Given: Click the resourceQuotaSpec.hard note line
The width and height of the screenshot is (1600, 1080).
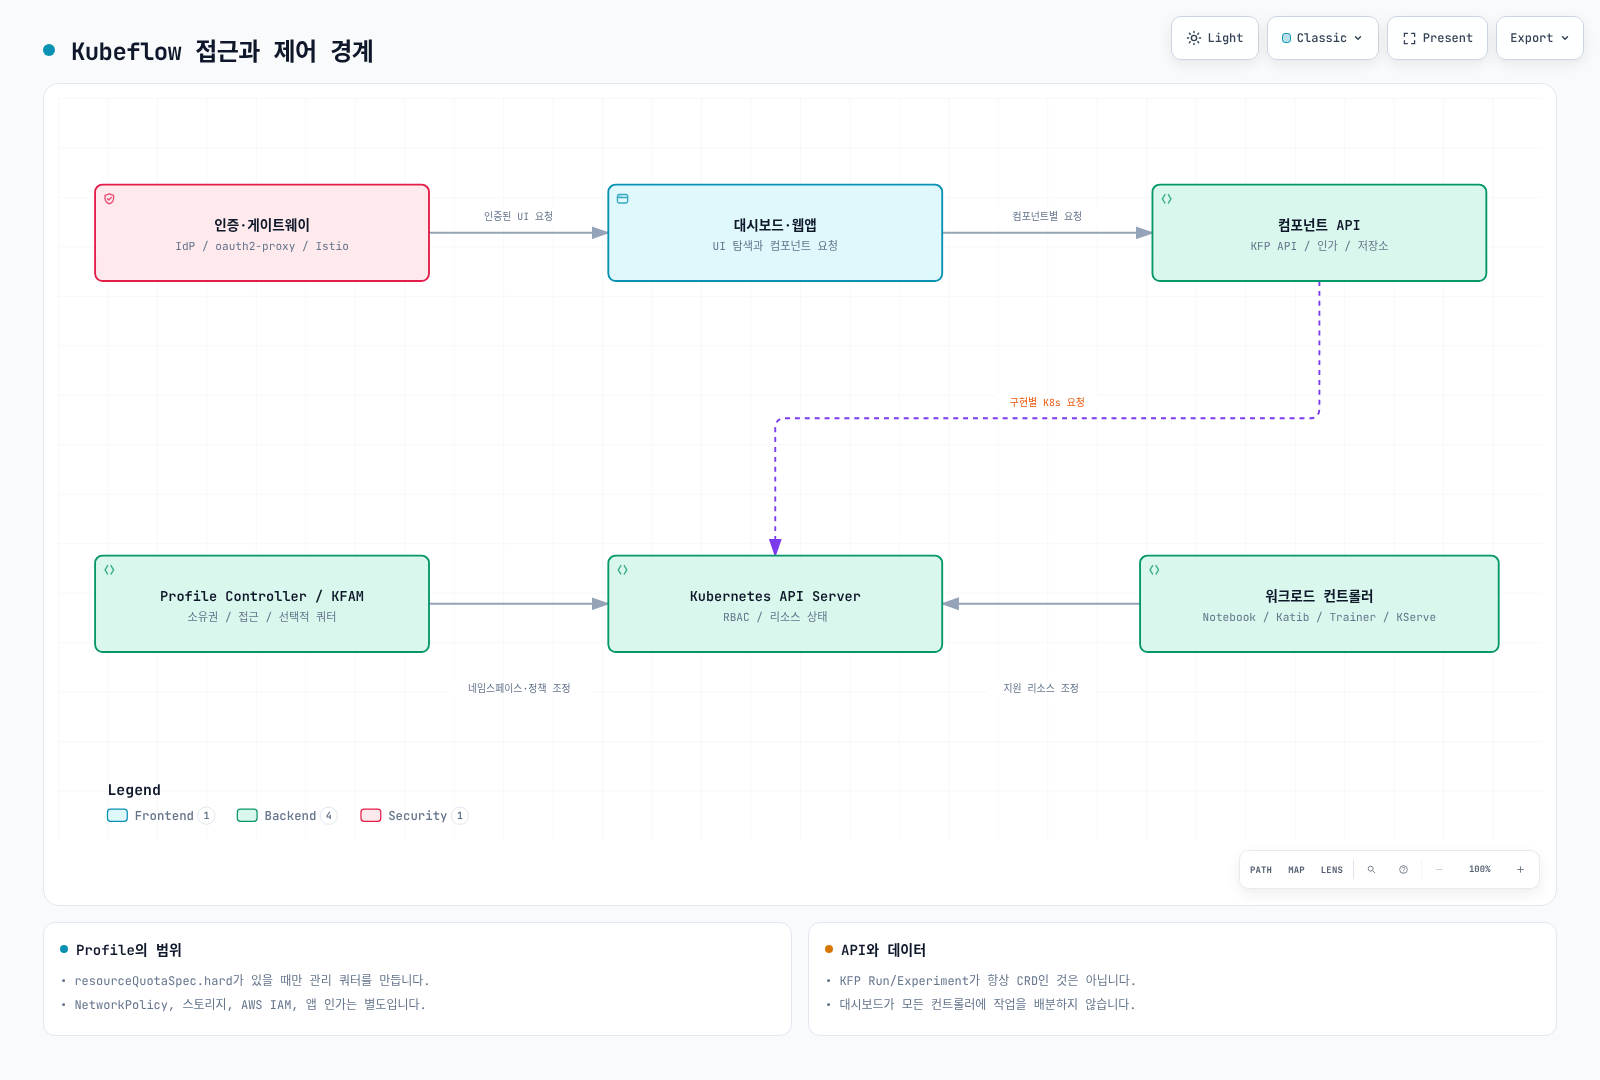Looking at the screenshot, I should point(252,981).
